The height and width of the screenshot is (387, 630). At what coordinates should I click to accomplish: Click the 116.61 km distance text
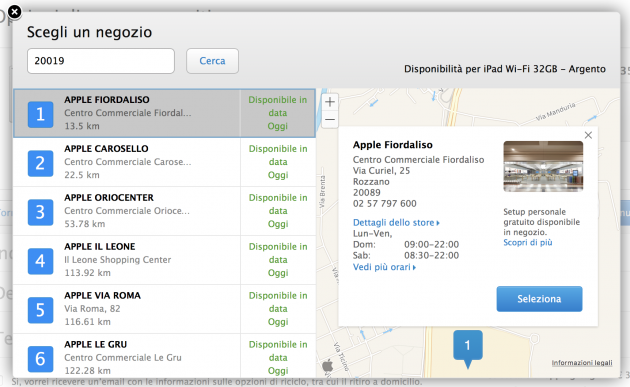[88, 322]
